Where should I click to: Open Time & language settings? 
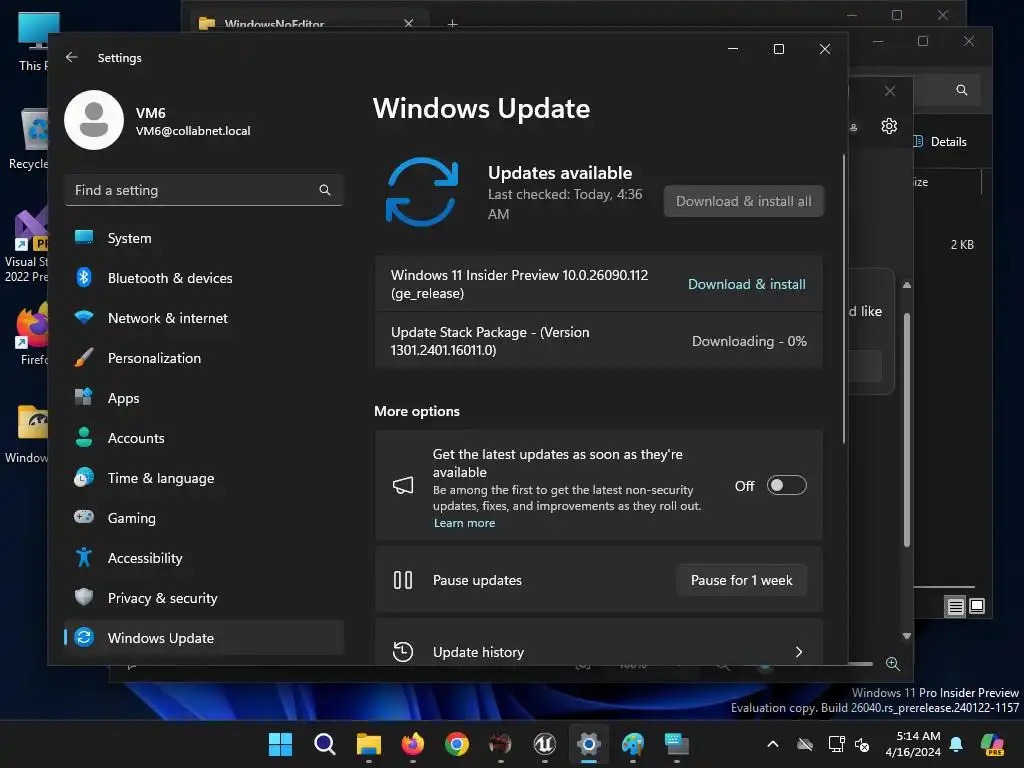pyautogui.click(x=204, y=478)
